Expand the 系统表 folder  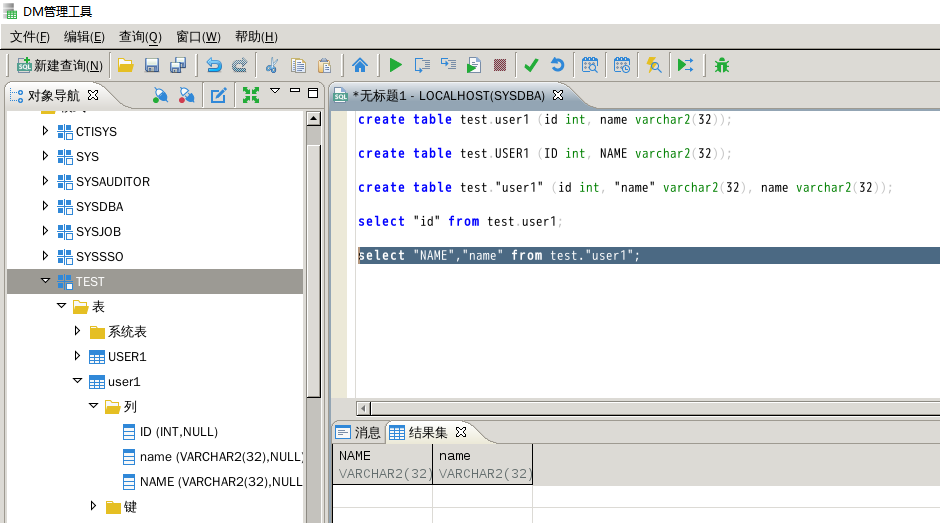click(77, 331)
